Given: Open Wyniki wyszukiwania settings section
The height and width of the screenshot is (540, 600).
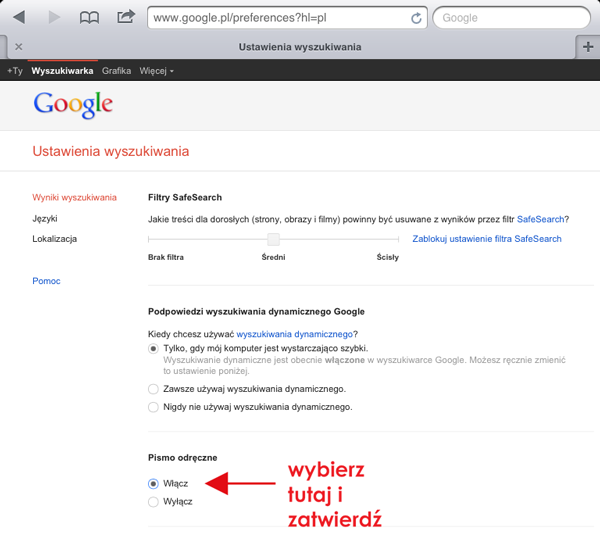Looking at the screenshot, I should click(74, 197).
